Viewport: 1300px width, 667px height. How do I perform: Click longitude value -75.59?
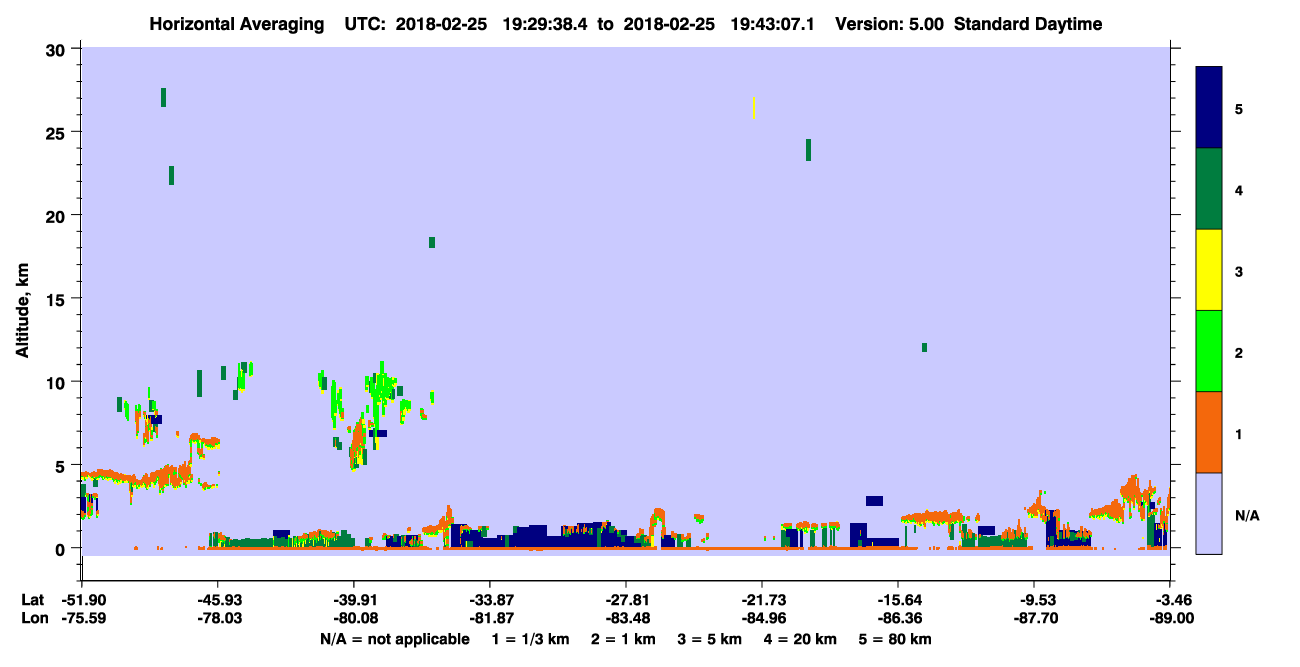coord(82,618)
